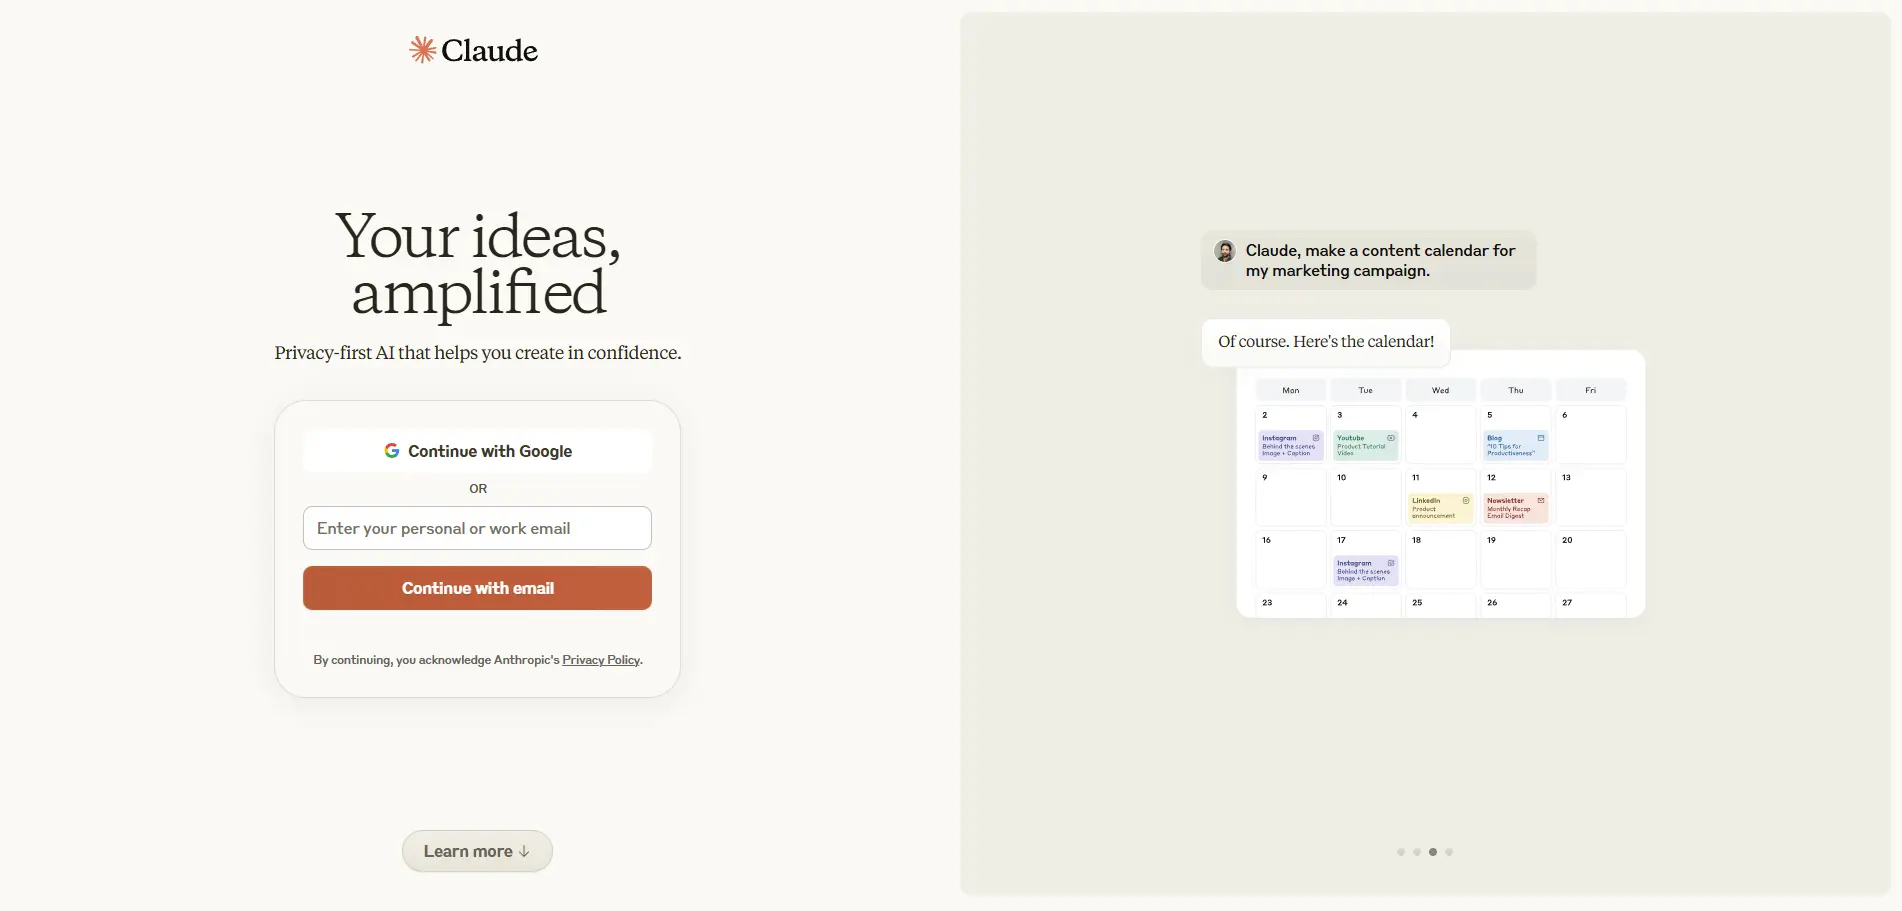Click the YouTube play icon on Tuesday's card

1391,438
